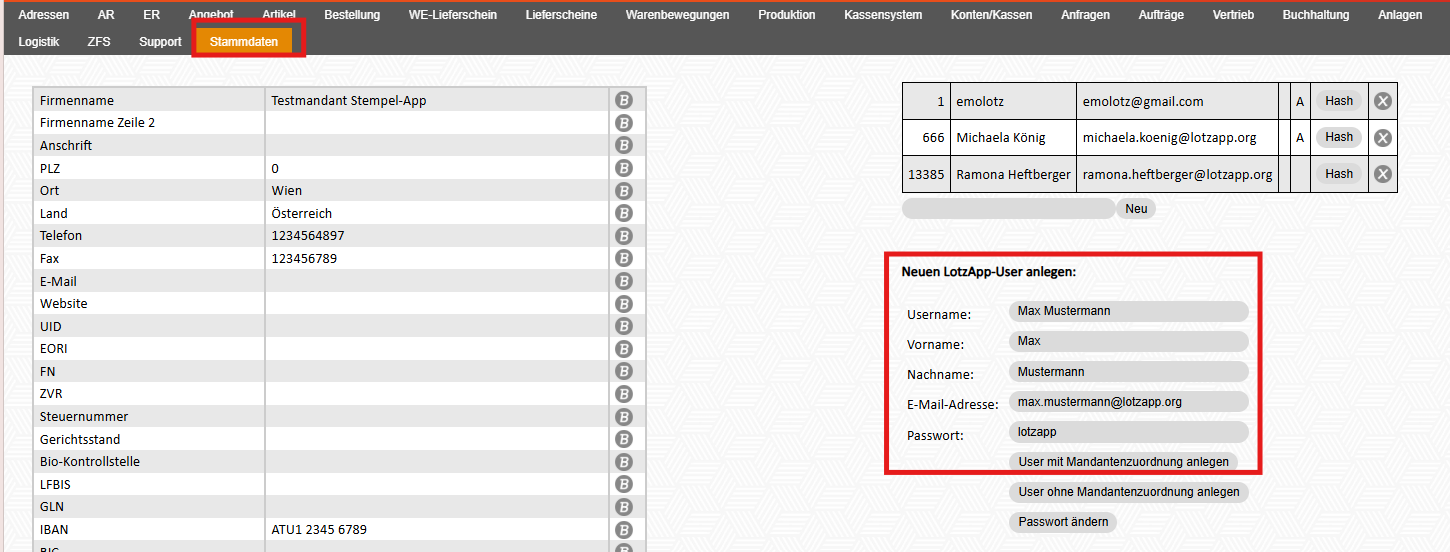Click the B icon in Steuernummer row
The height and width of the screenshot is (552, 1450).
click(624, 417)
